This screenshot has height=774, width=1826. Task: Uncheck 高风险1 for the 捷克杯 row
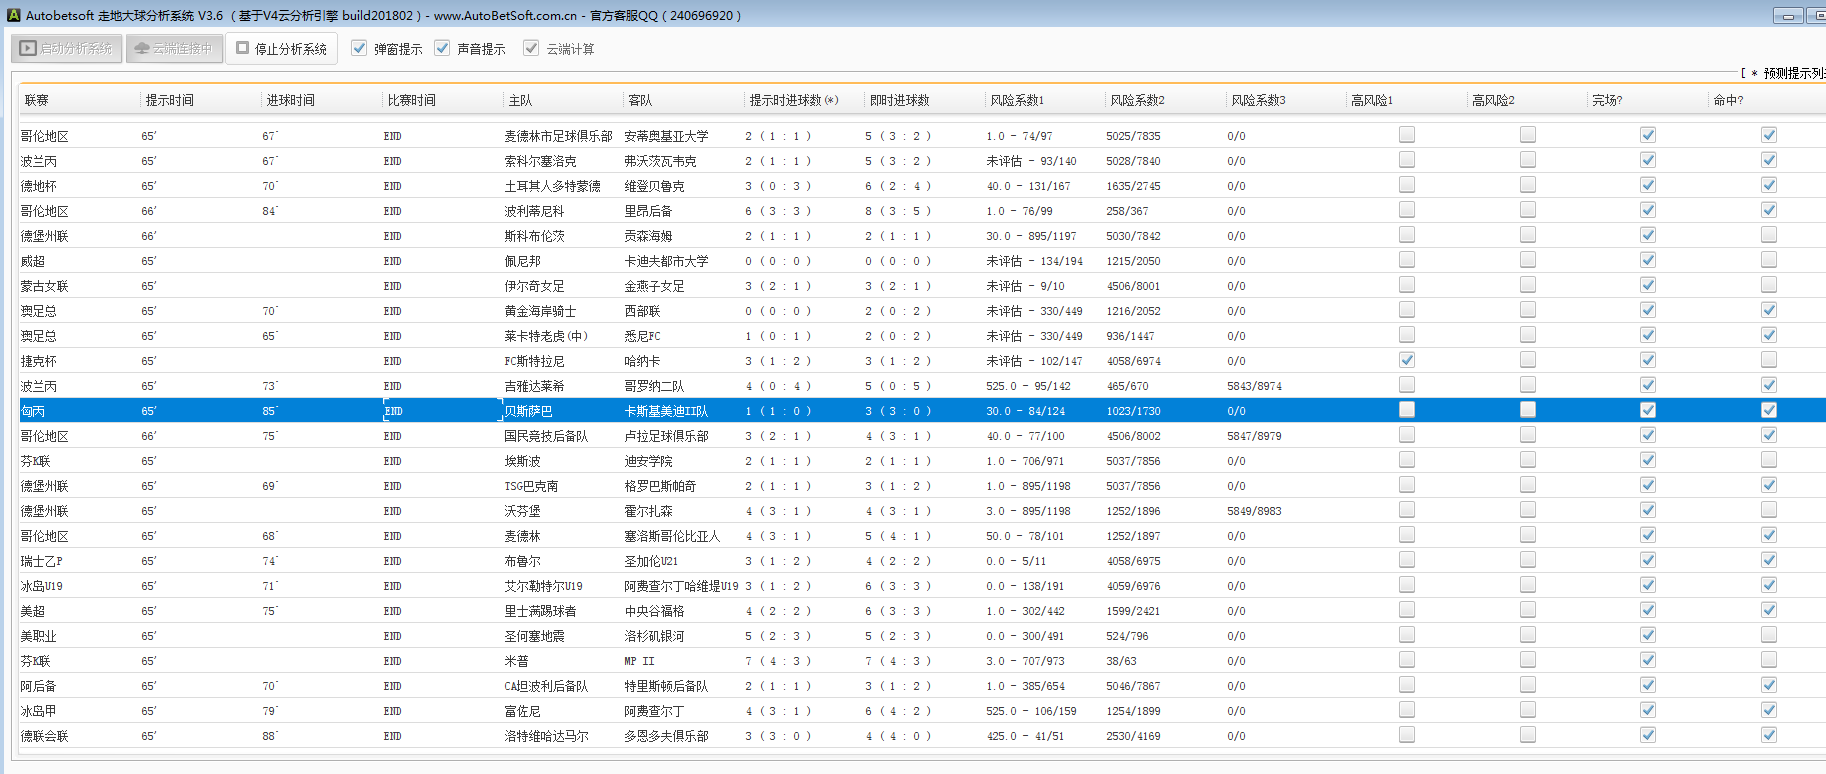pos(1407,360)
